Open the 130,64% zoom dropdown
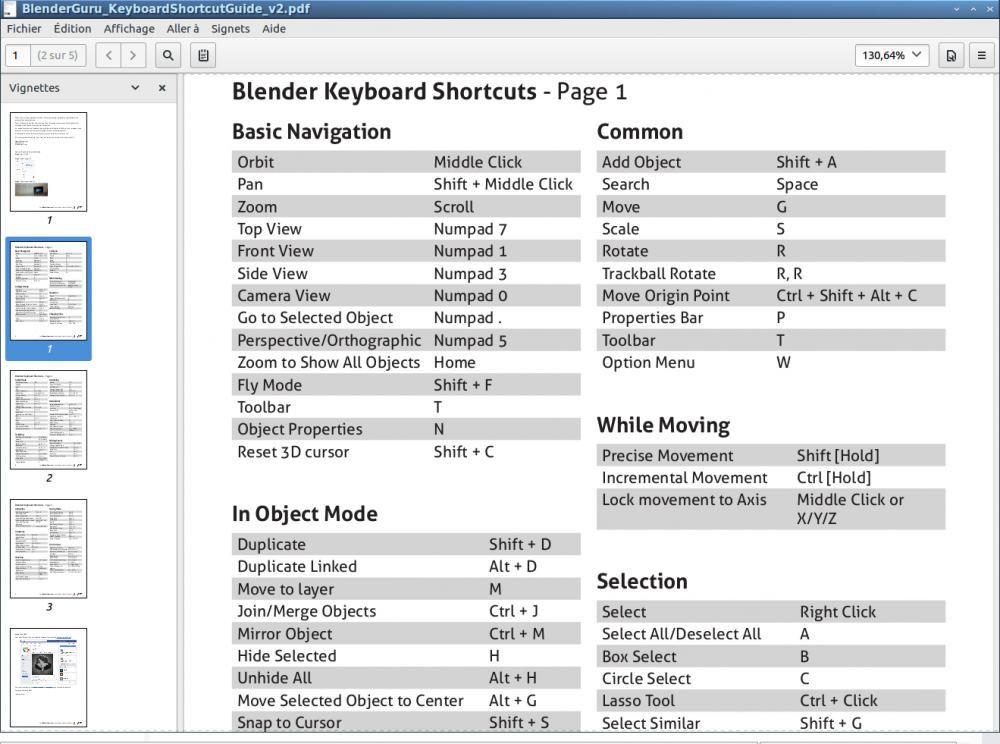Viewport: 1000px width, 744px height. (892, 55)
